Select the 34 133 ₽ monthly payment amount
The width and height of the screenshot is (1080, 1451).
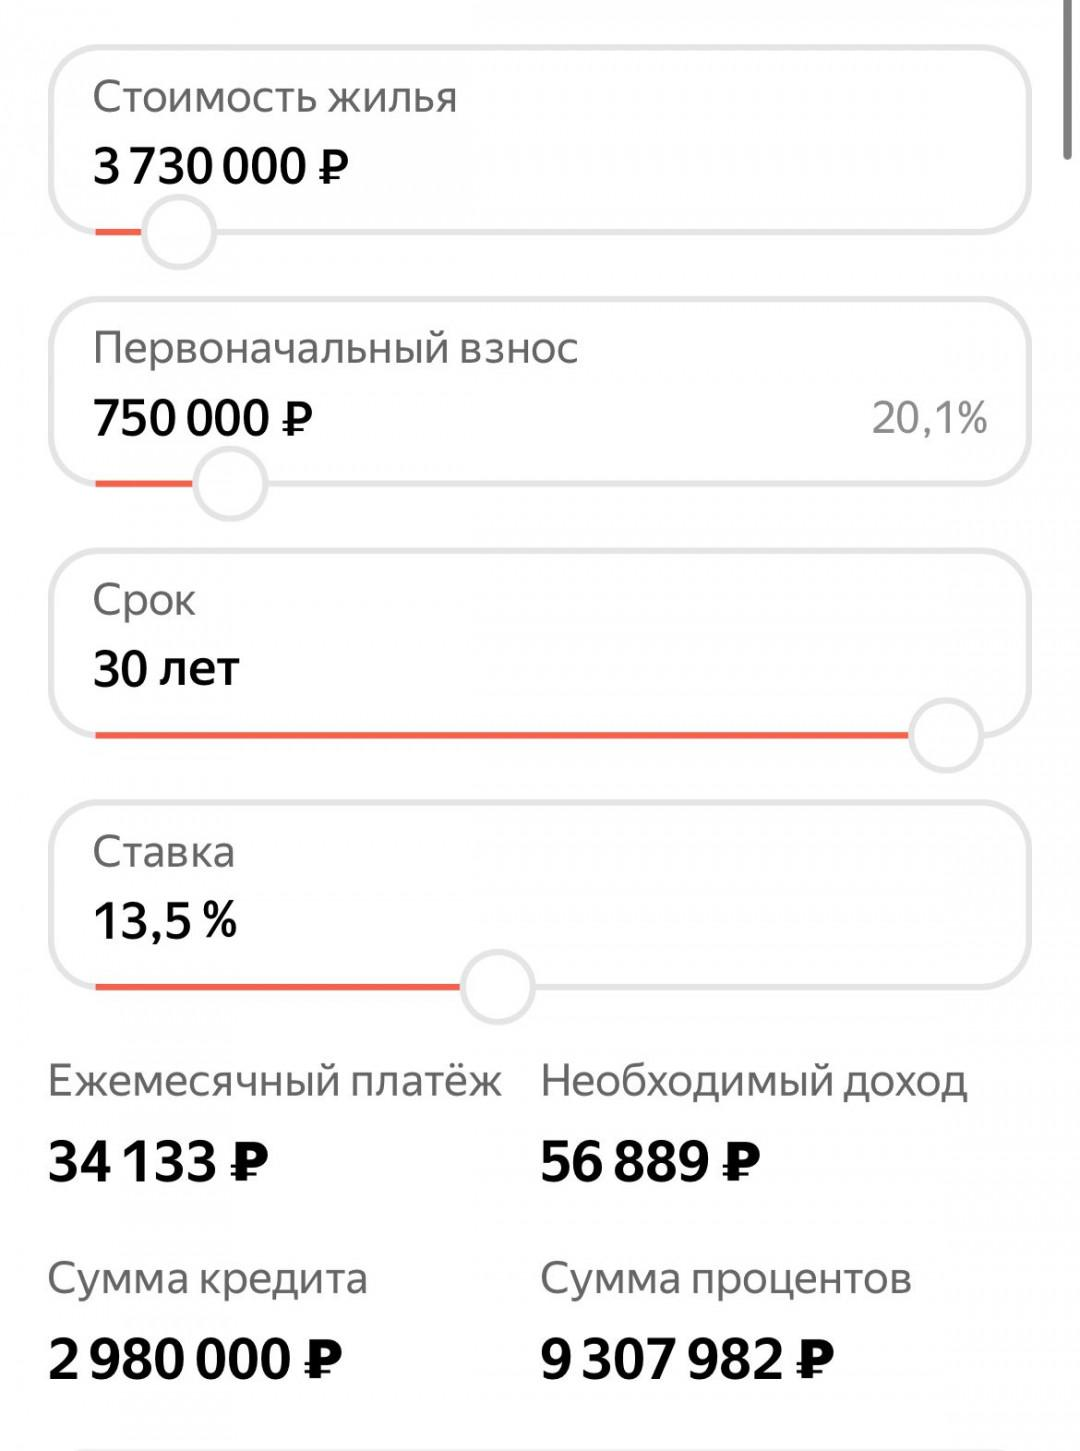158,1162
